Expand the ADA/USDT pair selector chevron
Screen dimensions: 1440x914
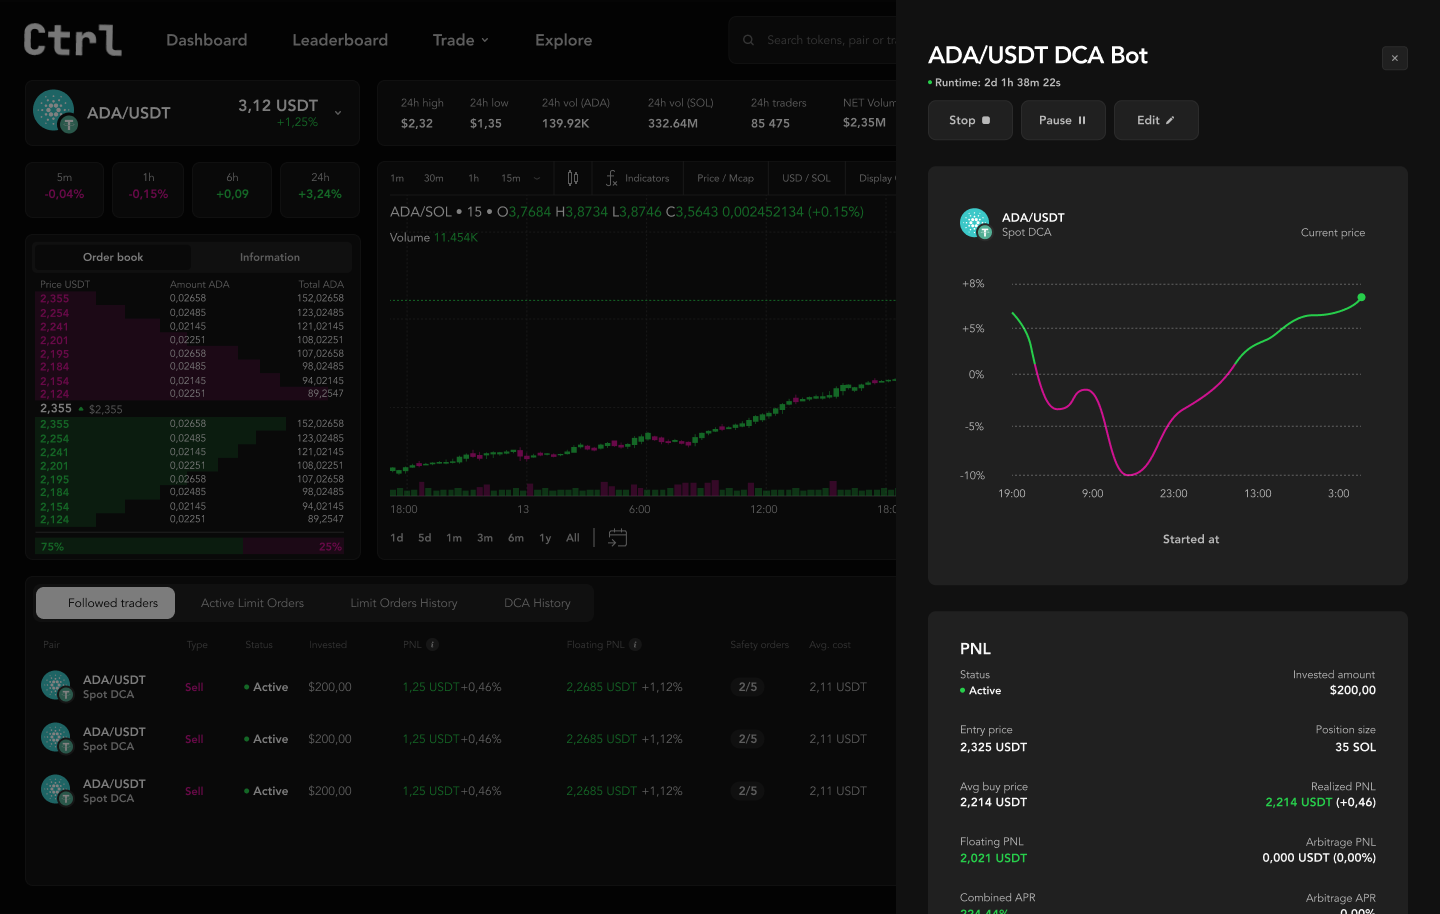pyautogui.click(x=338, y=113)
